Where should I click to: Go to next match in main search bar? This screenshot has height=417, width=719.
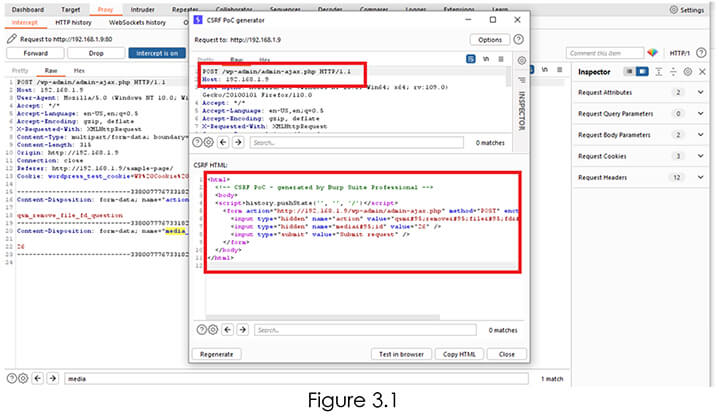[53, 378]
